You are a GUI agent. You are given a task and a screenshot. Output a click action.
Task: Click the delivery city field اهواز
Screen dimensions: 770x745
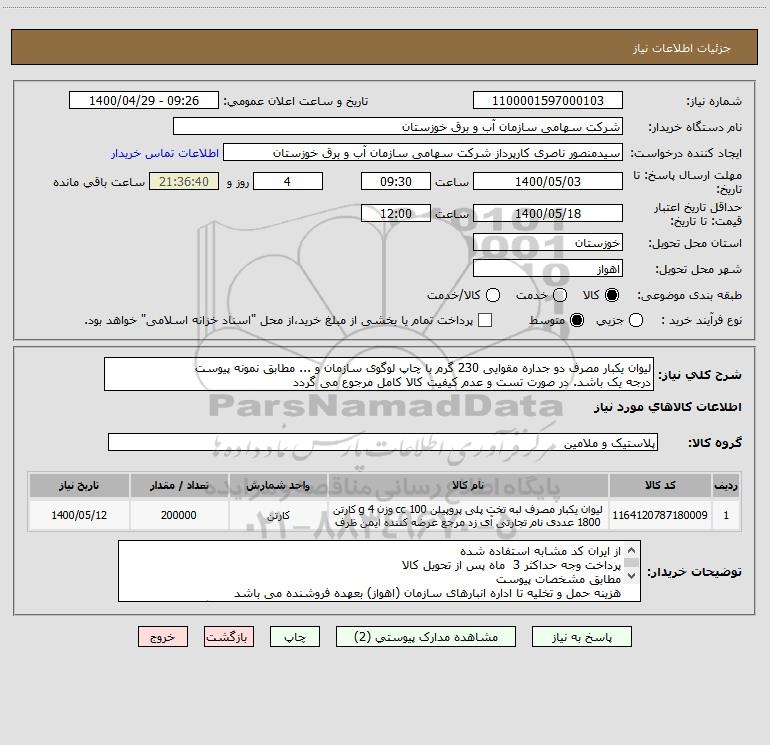pyautogui.click(x=548, y=269)
